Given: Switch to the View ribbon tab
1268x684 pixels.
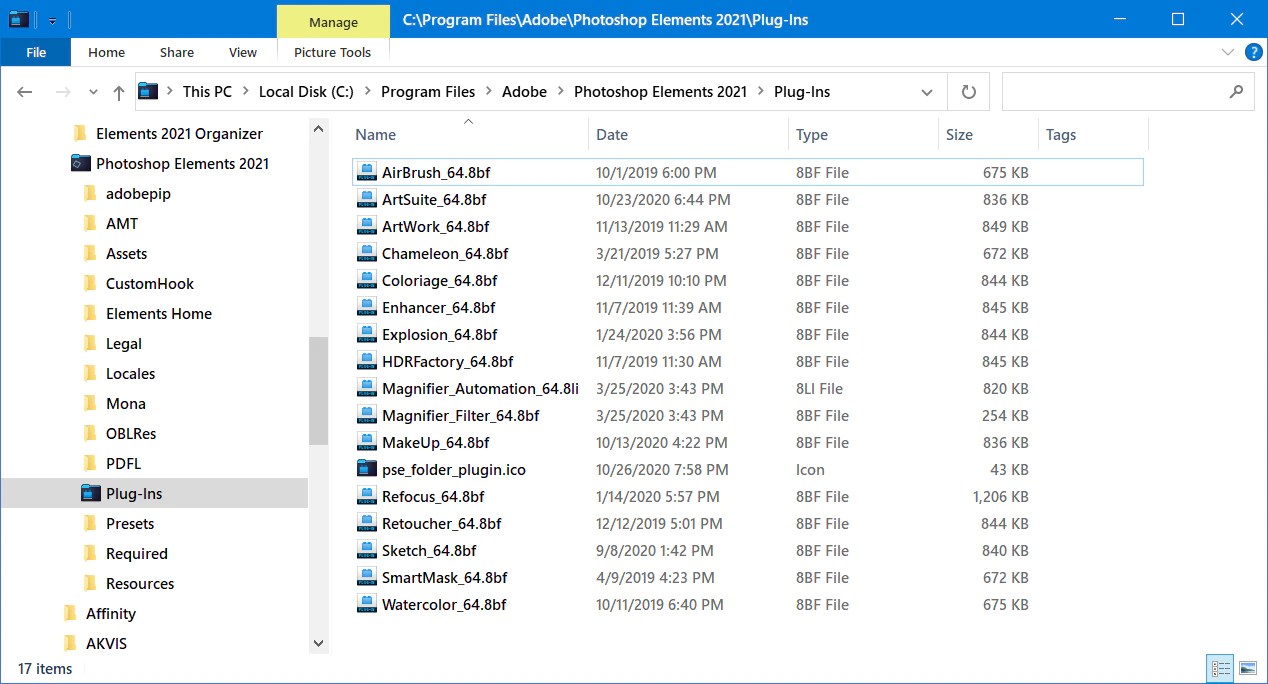Looking at the screenshot, I should (242, 53).
